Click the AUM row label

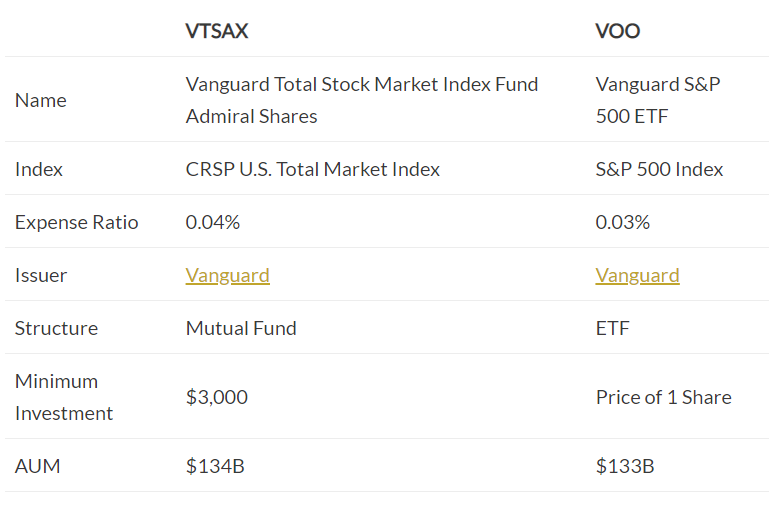tap(38, 466)
